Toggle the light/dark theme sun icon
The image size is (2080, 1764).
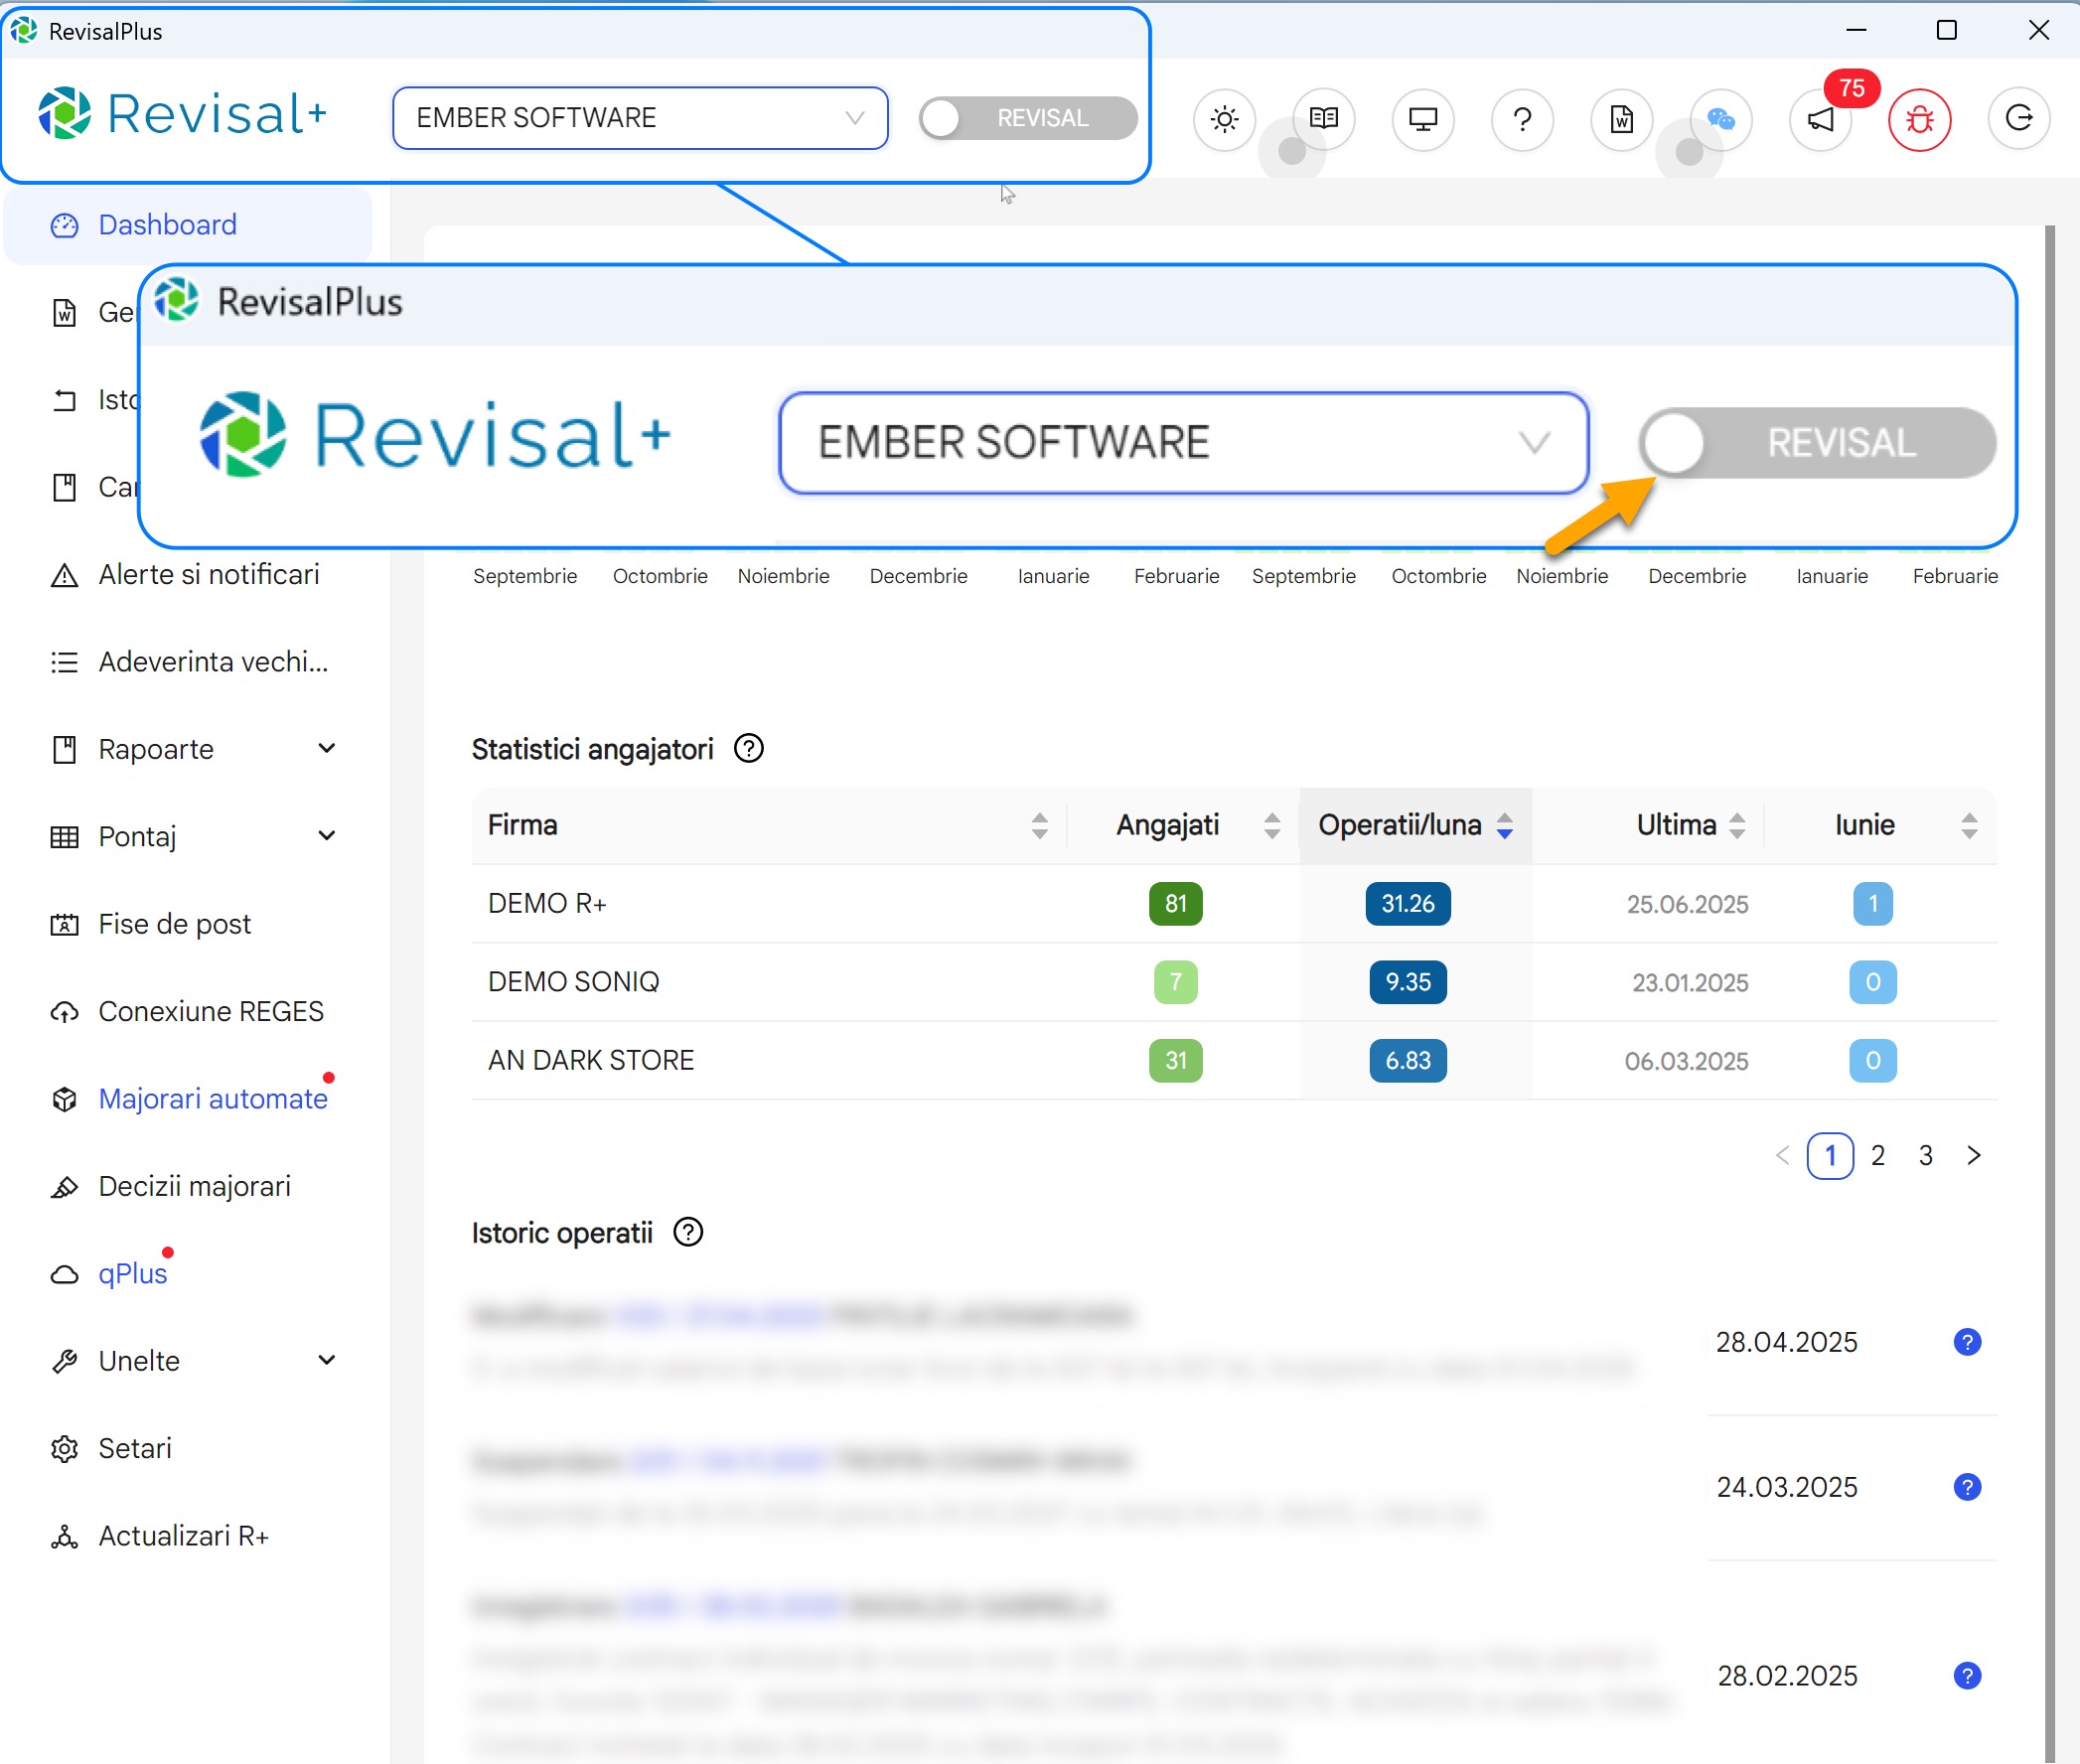click(x=1224, y=119)
